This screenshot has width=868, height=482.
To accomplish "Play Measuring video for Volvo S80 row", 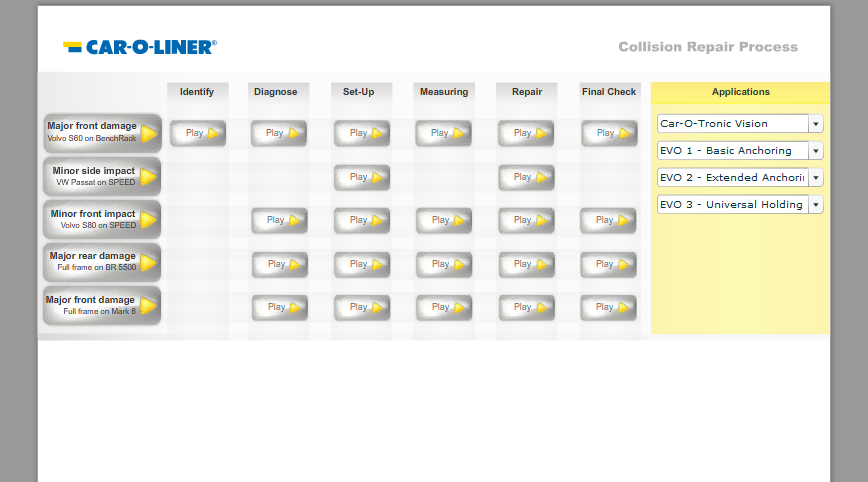I will pyautogui.click(x=444, y=221).
